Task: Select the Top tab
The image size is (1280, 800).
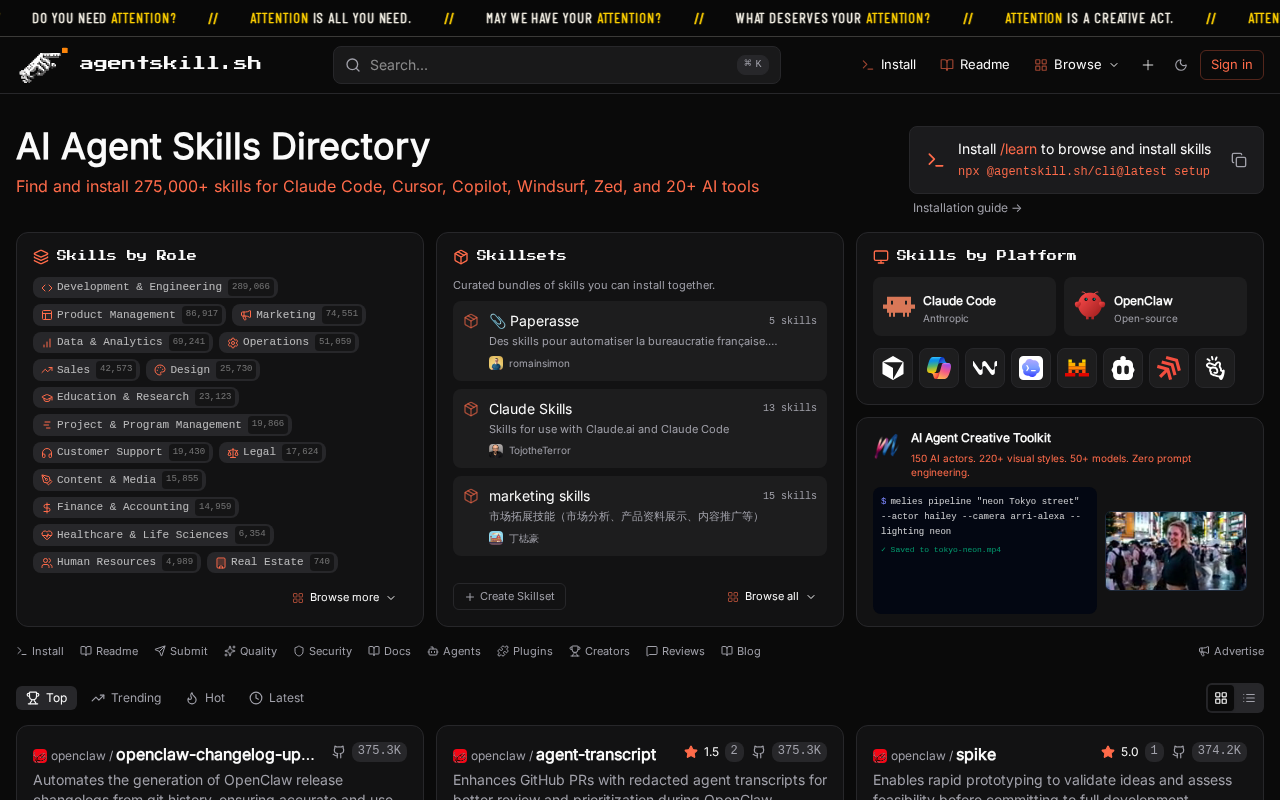Action: pos(47,698)
